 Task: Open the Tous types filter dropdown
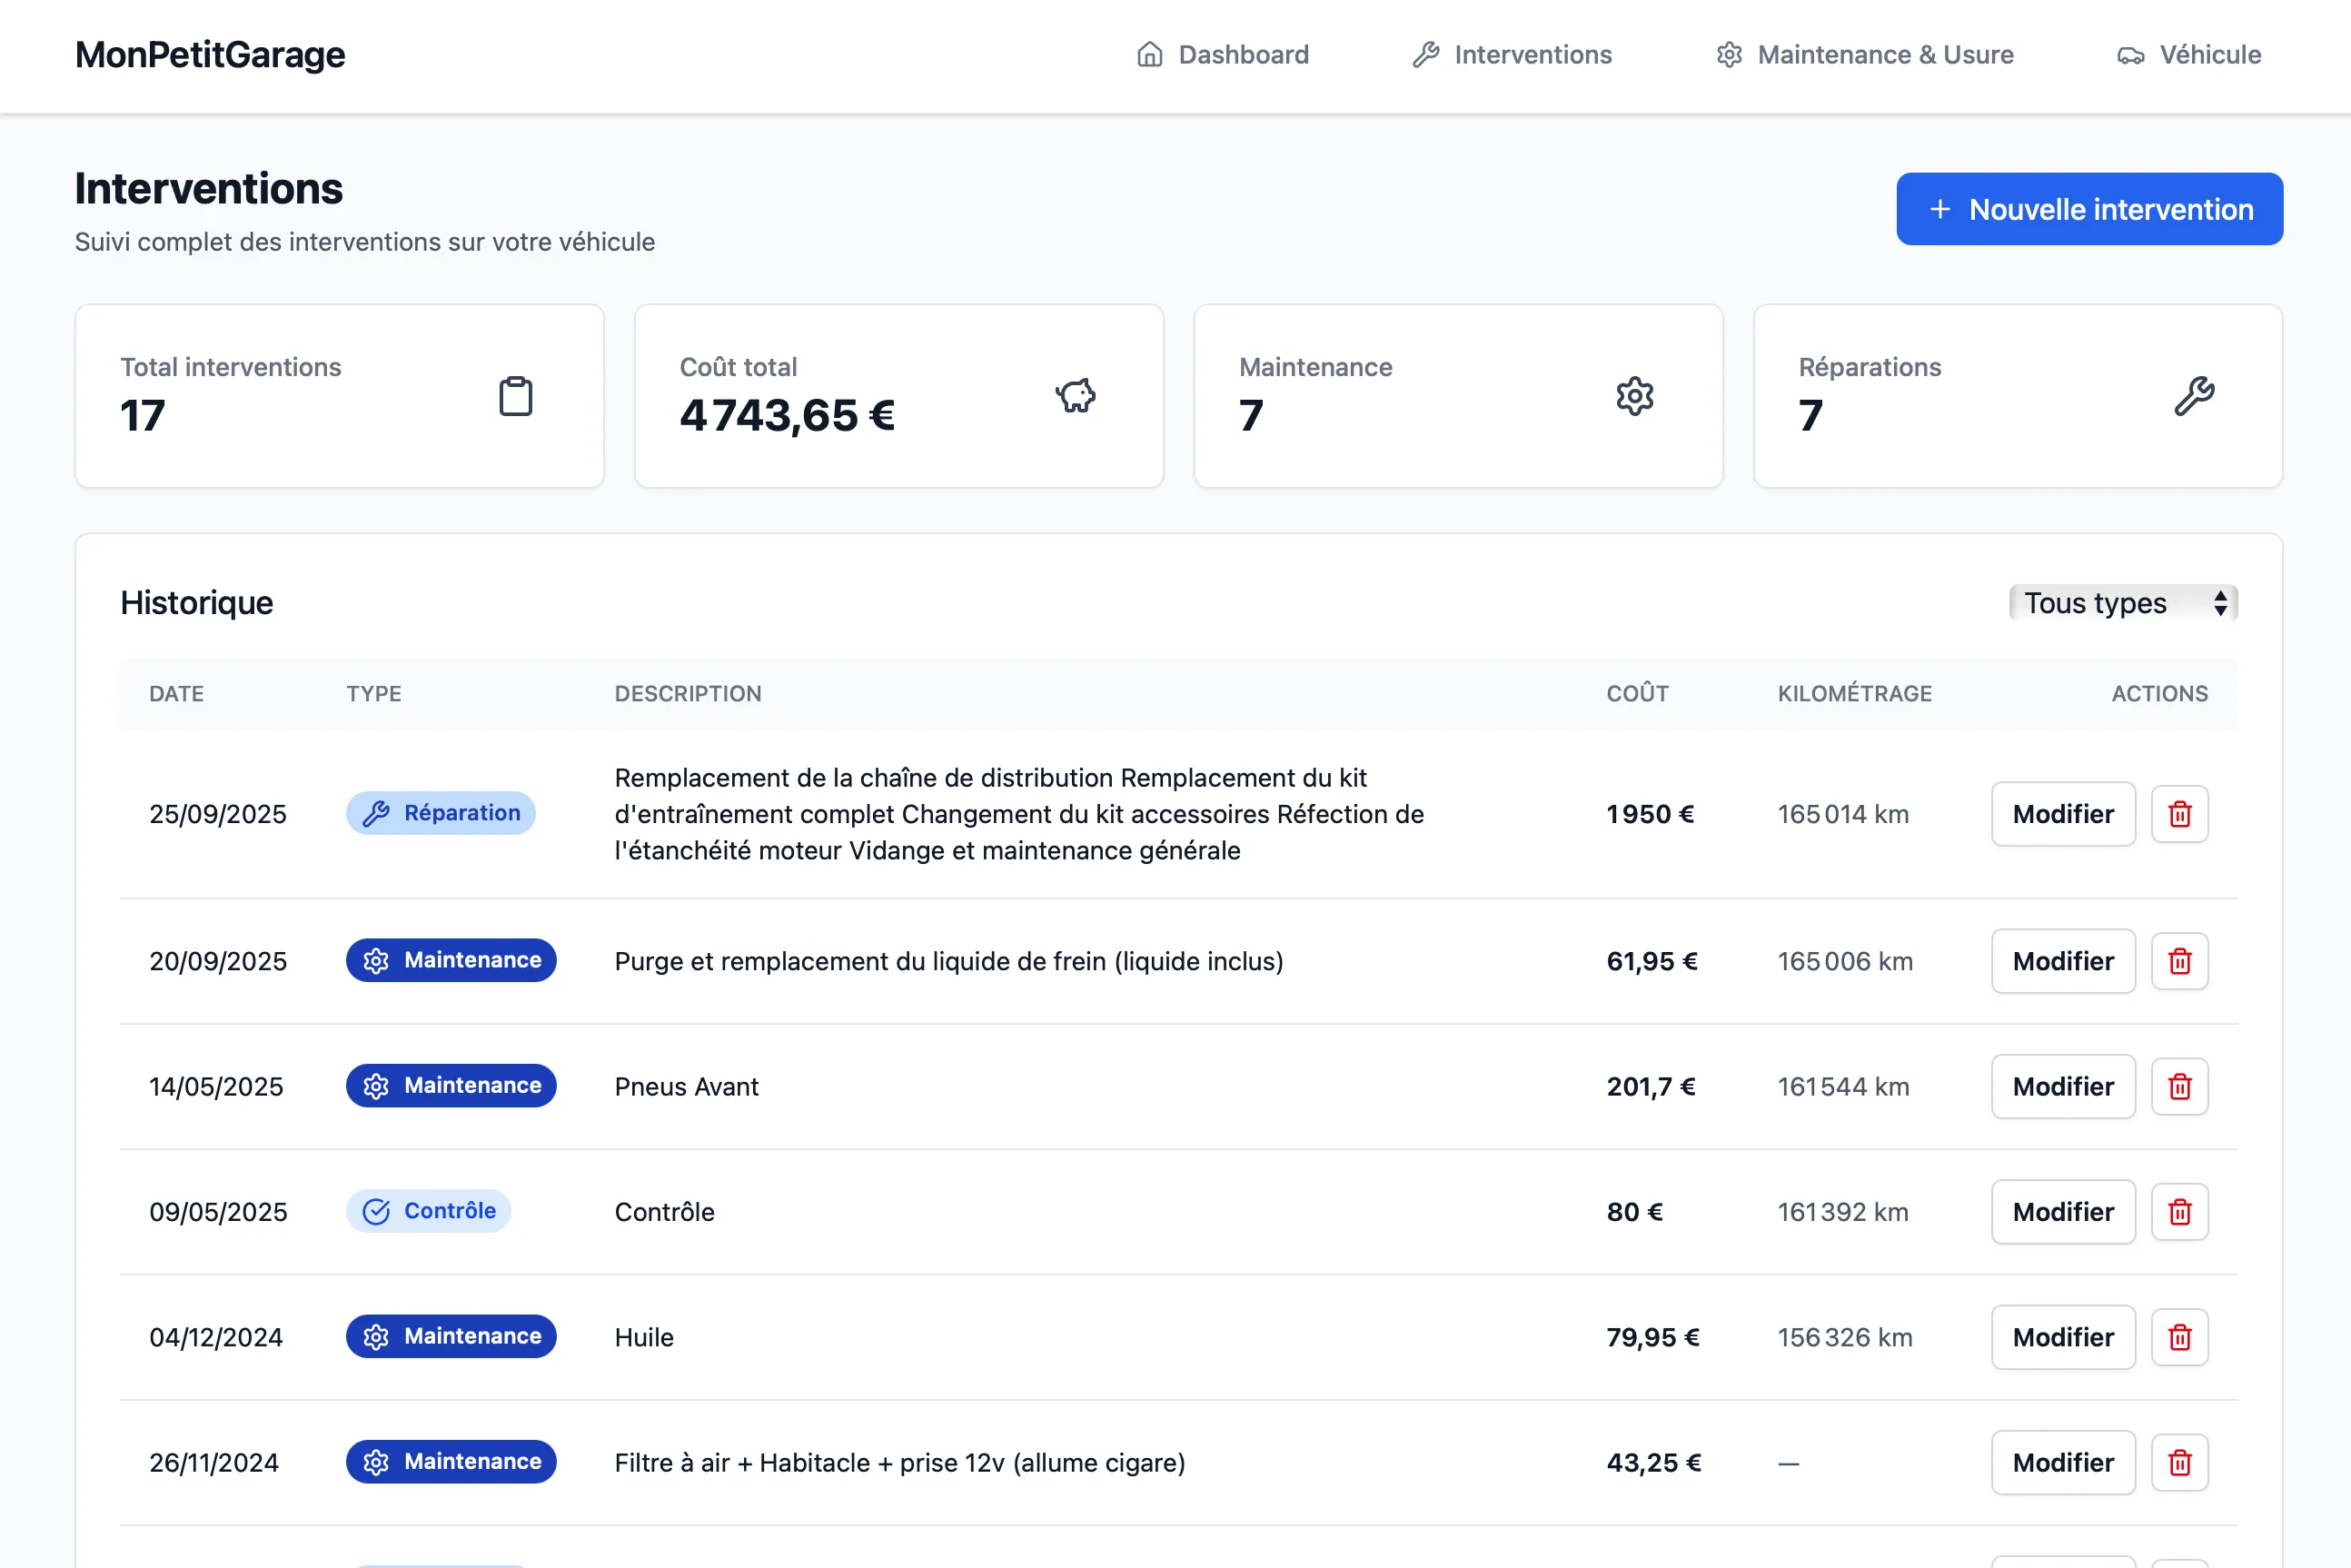point(2122,603)
